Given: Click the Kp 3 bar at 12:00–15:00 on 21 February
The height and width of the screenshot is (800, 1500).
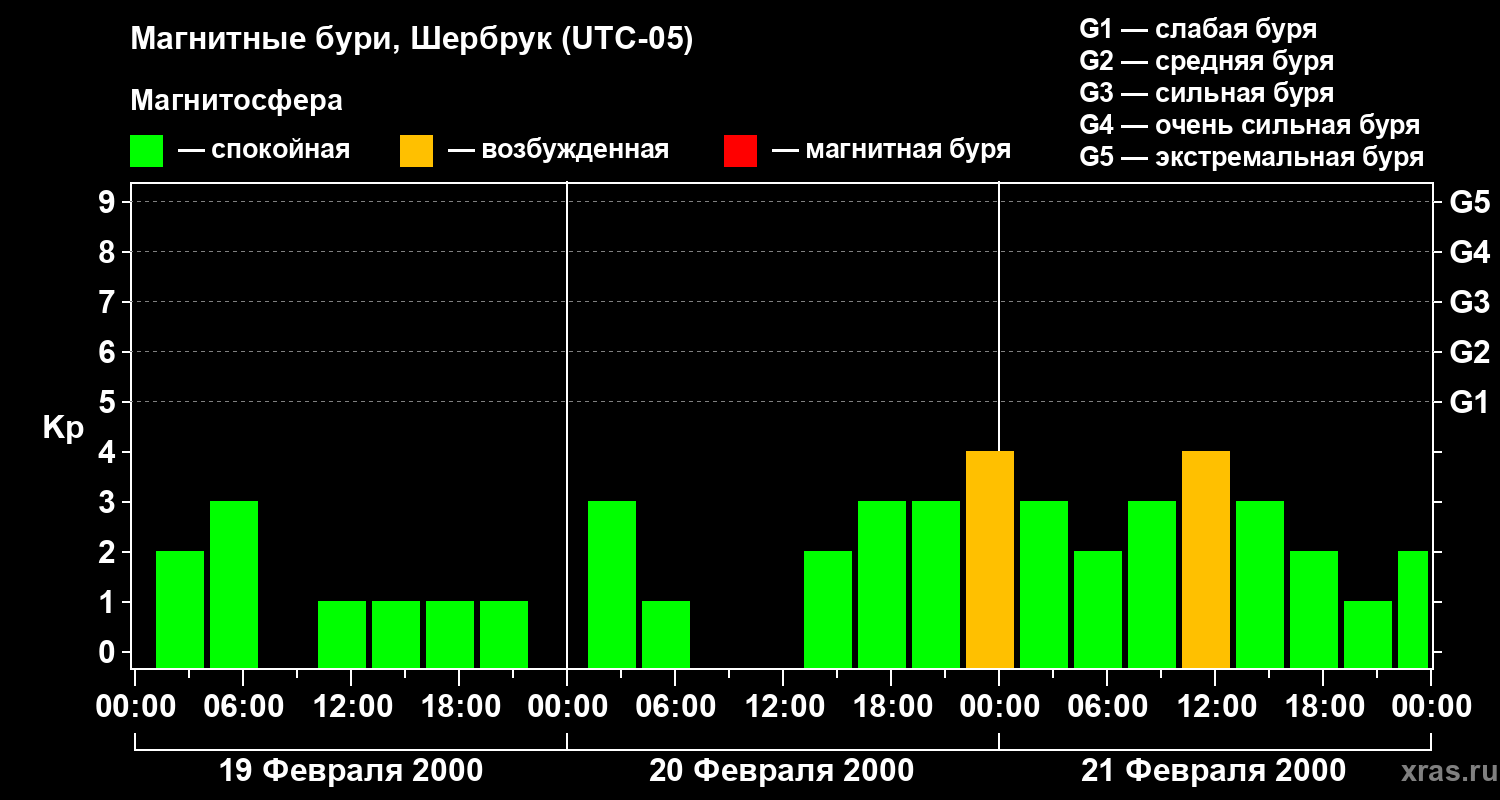Looking at the screenshot, I should (x=1260, y=584).
